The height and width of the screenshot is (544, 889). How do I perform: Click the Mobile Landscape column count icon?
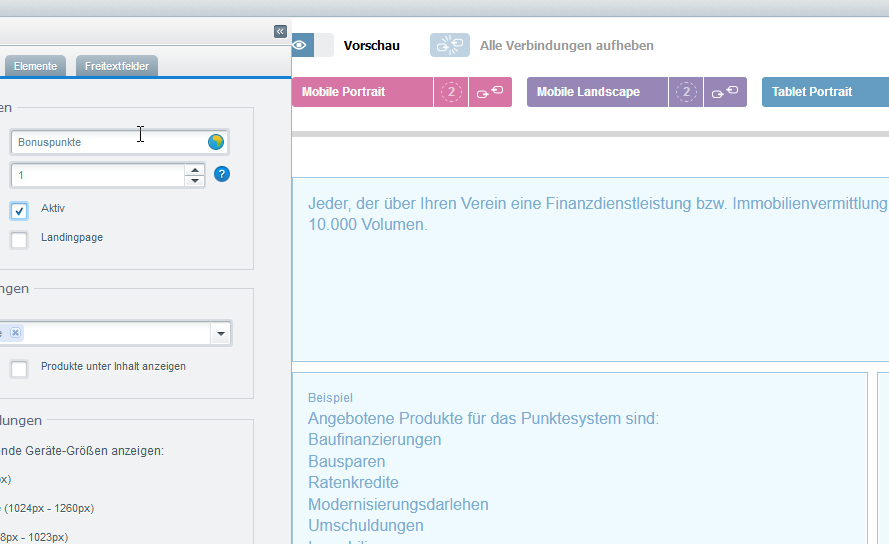click(686, 92)
